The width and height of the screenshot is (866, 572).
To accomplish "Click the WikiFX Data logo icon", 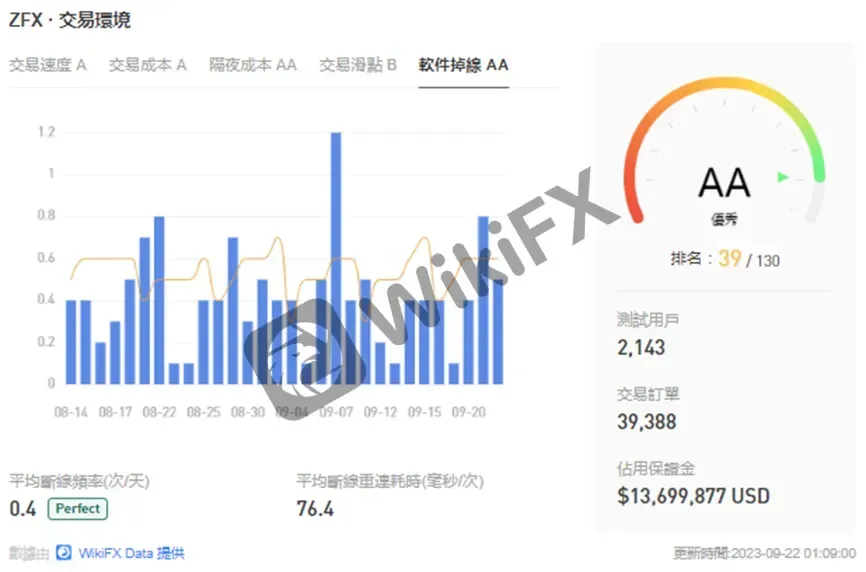I will click(64, 553).
